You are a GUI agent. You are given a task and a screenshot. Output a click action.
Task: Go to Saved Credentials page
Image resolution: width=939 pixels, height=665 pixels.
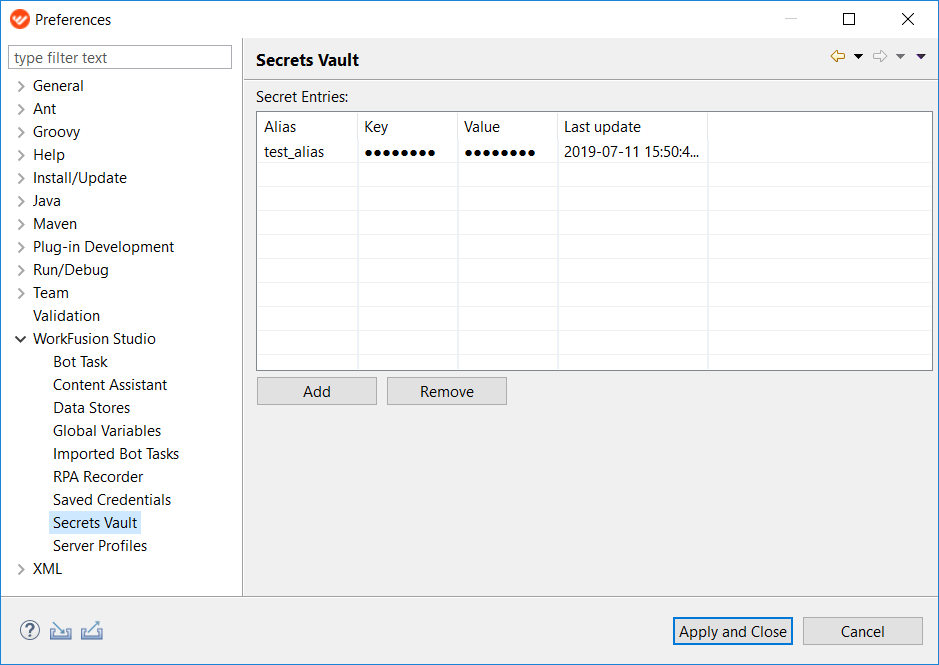pyautogui.click(x=112, y=500)
